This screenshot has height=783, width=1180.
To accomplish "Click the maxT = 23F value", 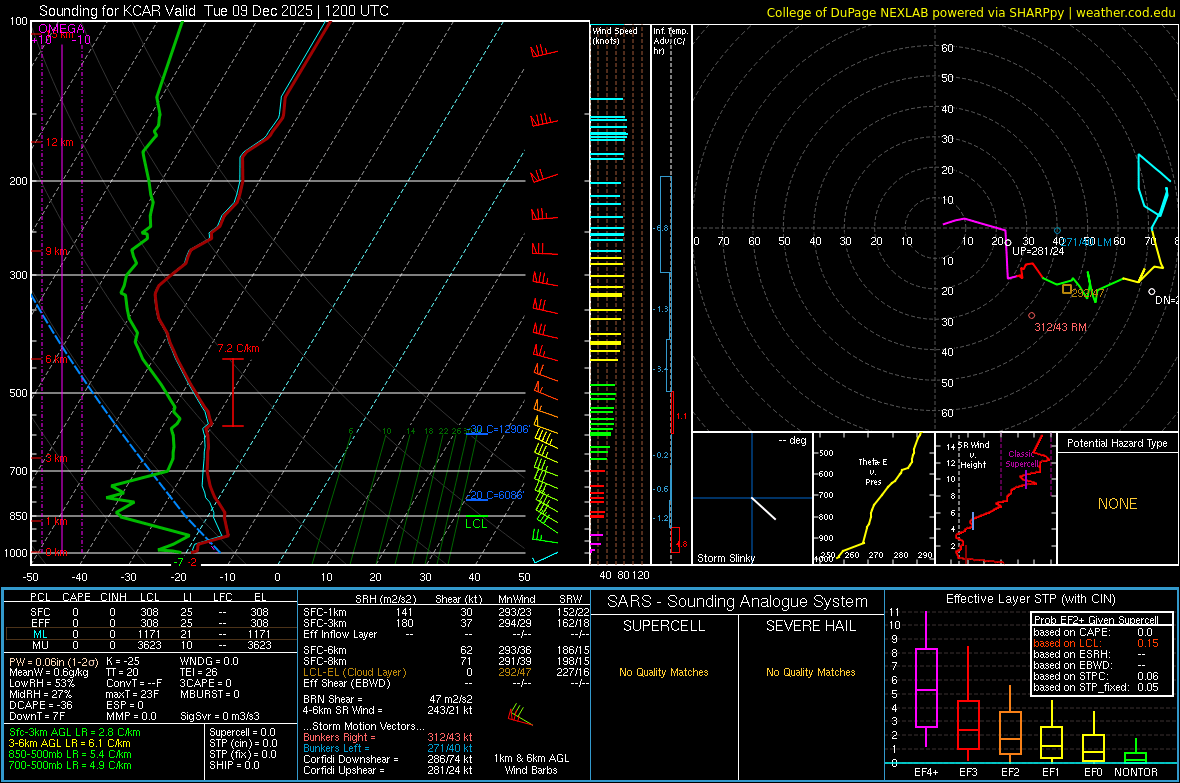I will [x=132, y=694].
